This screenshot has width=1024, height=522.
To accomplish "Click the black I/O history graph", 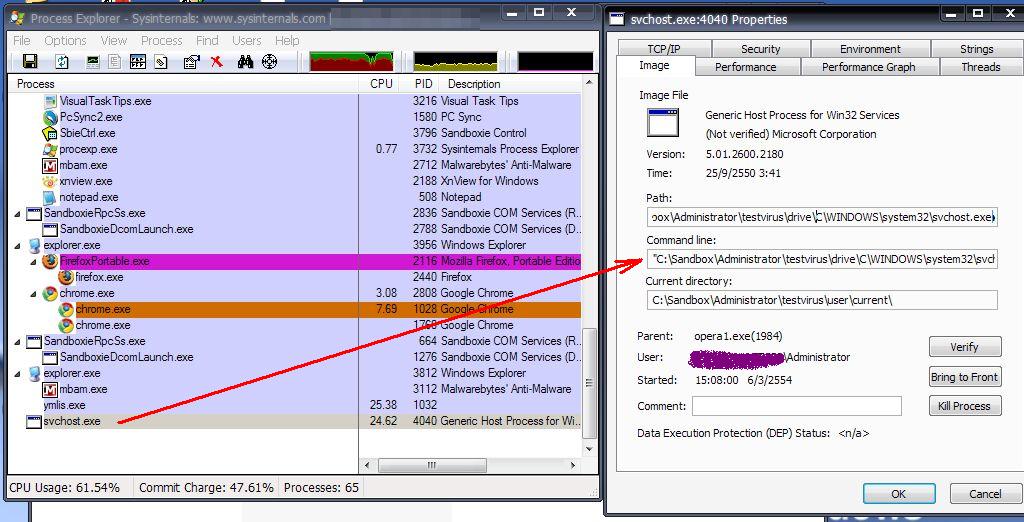I will 556,62.
